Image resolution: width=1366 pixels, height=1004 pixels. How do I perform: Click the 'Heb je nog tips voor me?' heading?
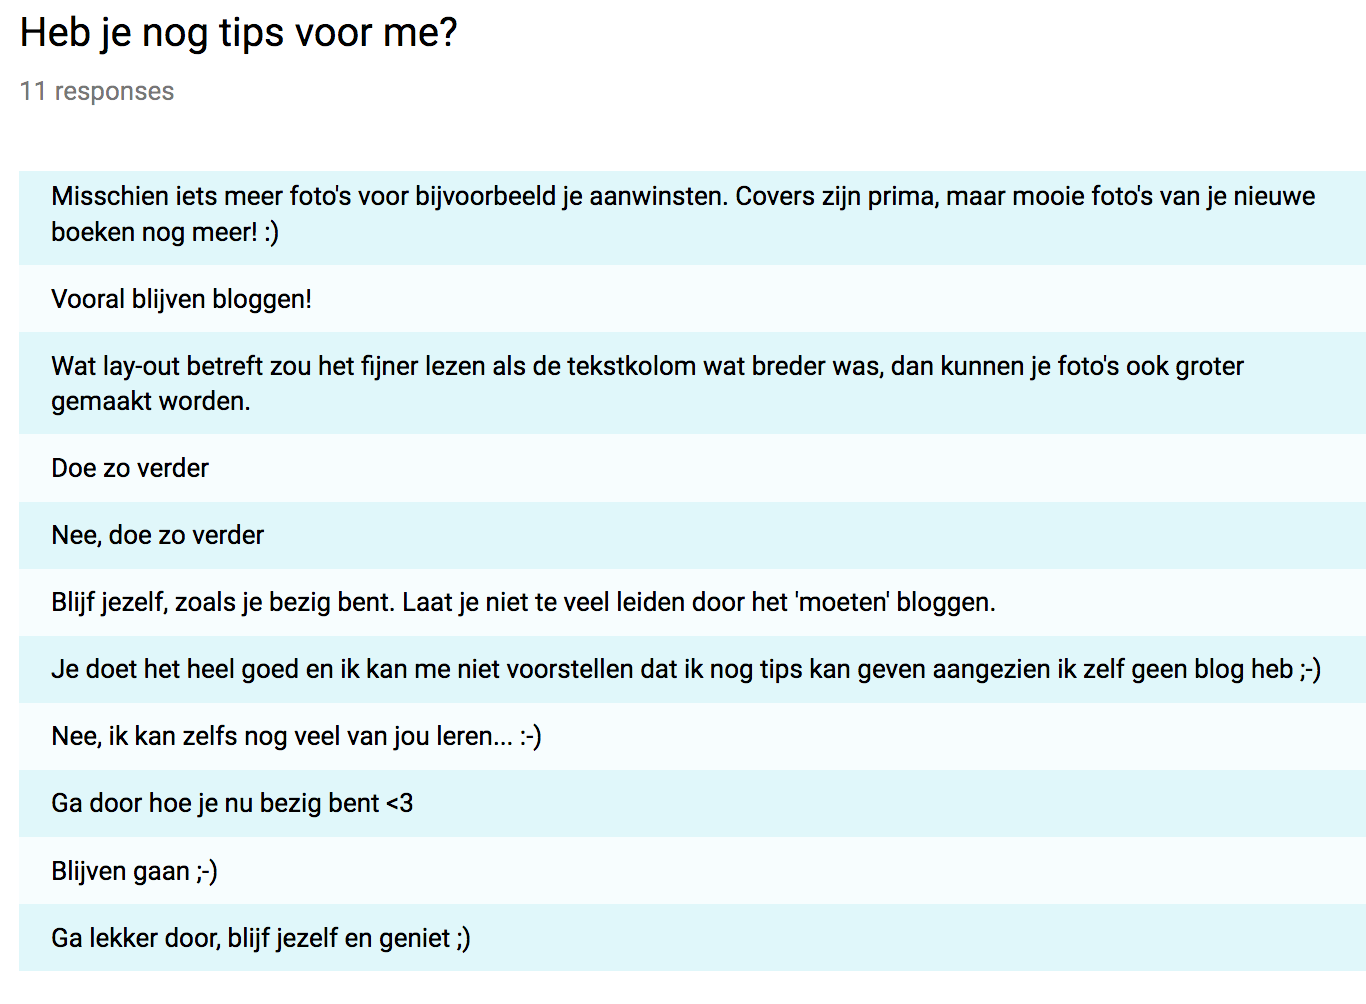click(x=239, y=33)
